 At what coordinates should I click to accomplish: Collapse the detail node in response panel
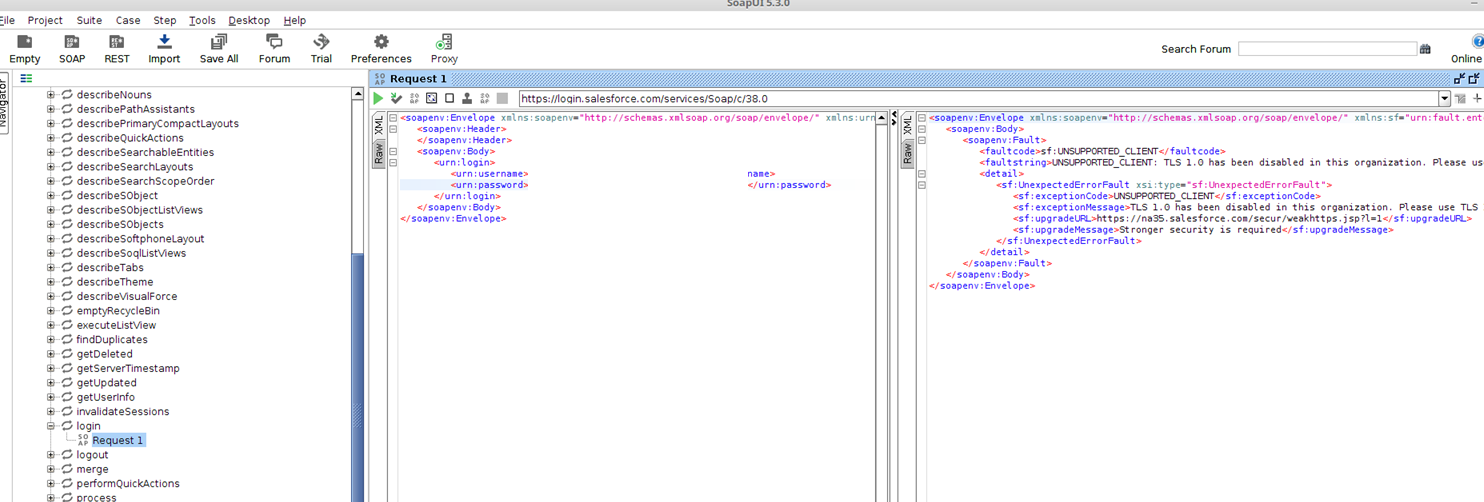point(922,174)
